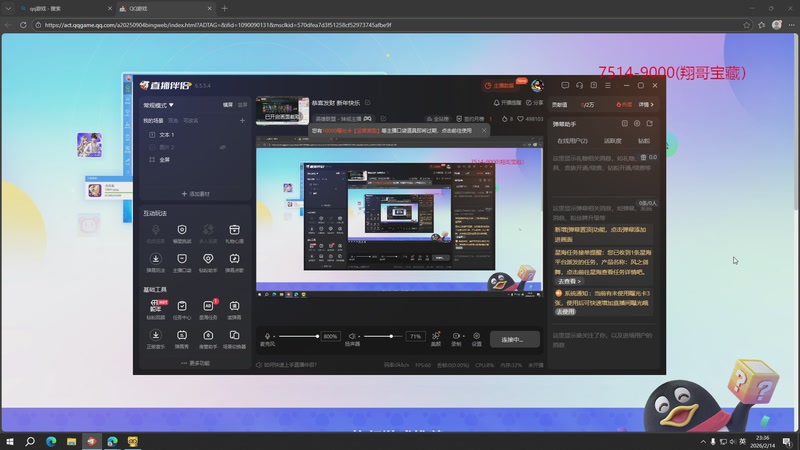Open the 主播口袋 pocket tool
This screenshot has width=800, height=450.
click(182, 263)
